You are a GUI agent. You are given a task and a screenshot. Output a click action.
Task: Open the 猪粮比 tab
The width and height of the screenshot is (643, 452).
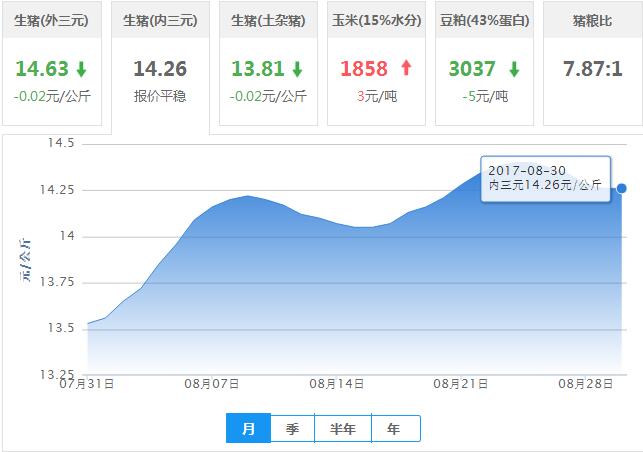pos(593,63)
